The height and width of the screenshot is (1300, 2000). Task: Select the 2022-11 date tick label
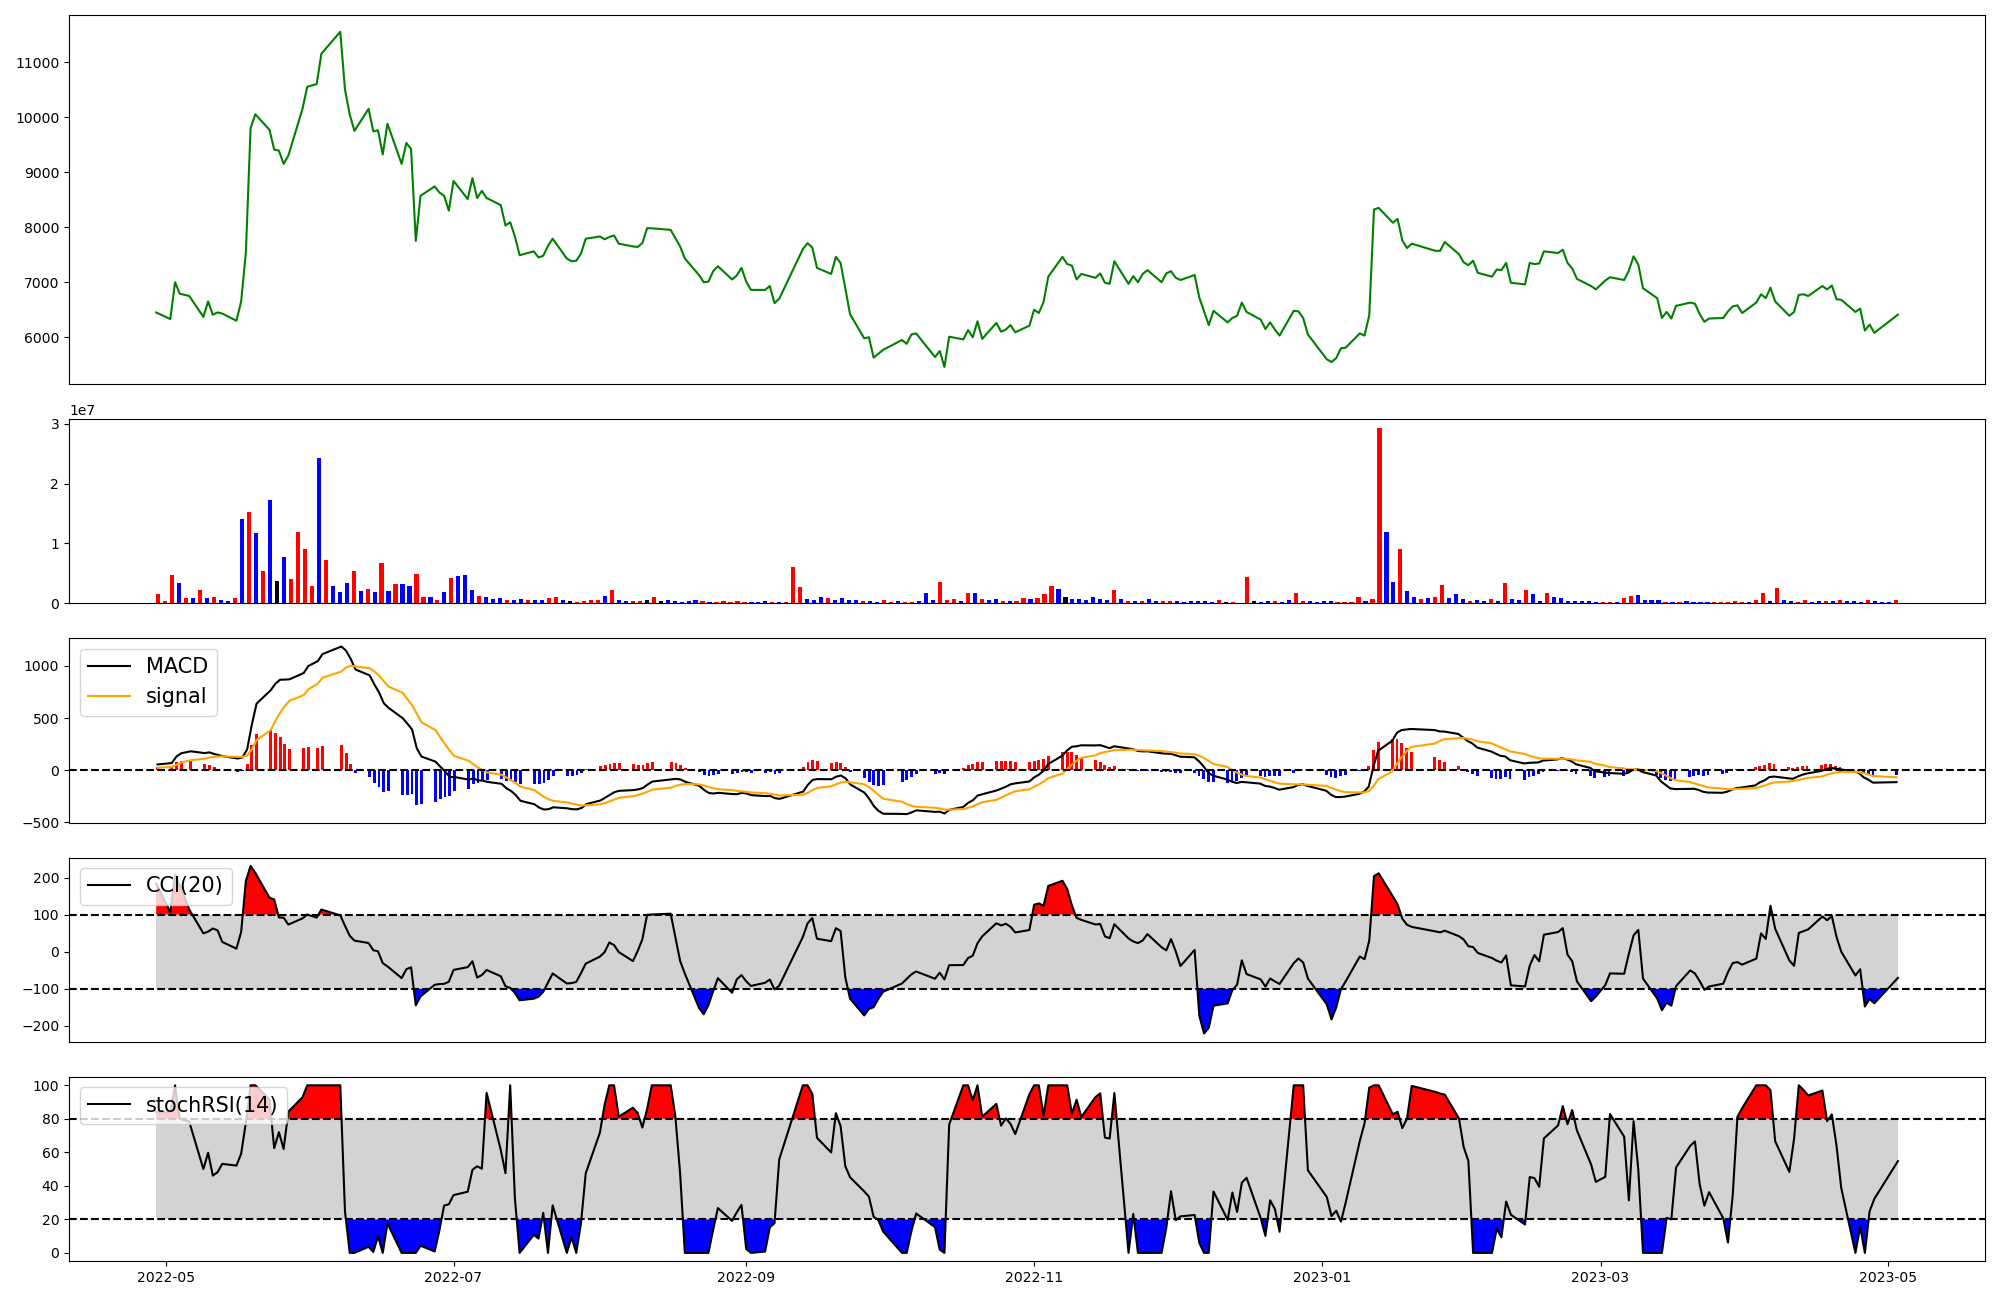coord(1033,1277)
